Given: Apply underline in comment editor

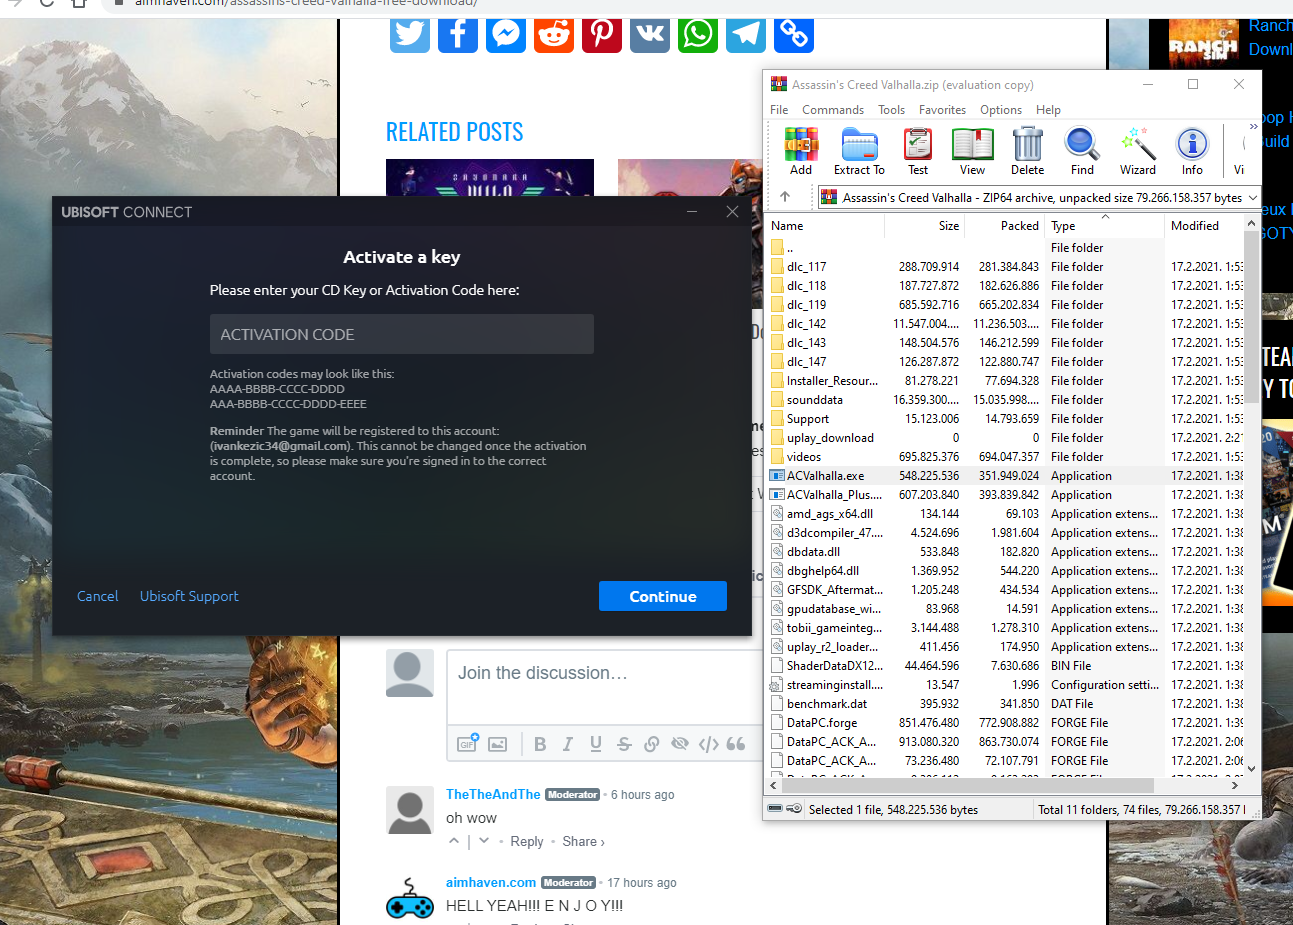Looking at the screenshot, I should [596, 744].
